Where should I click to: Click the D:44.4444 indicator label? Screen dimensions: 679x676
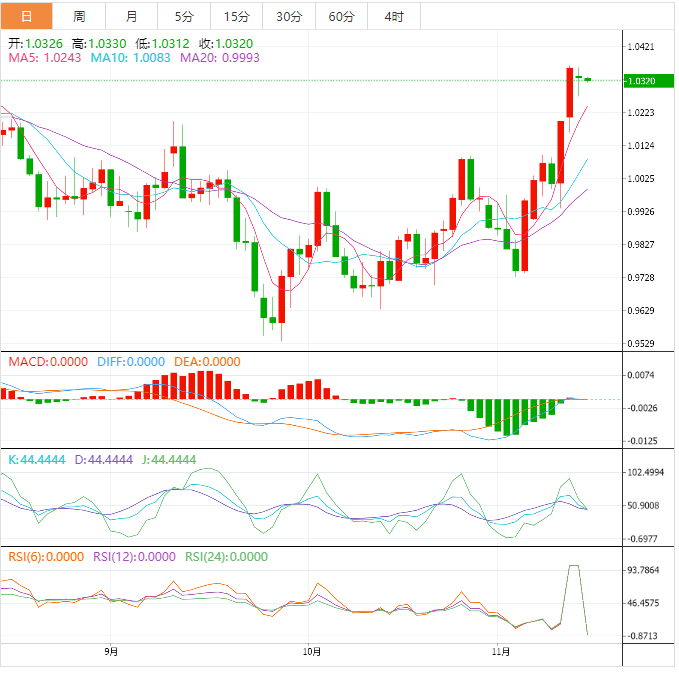tap(103, 460)
